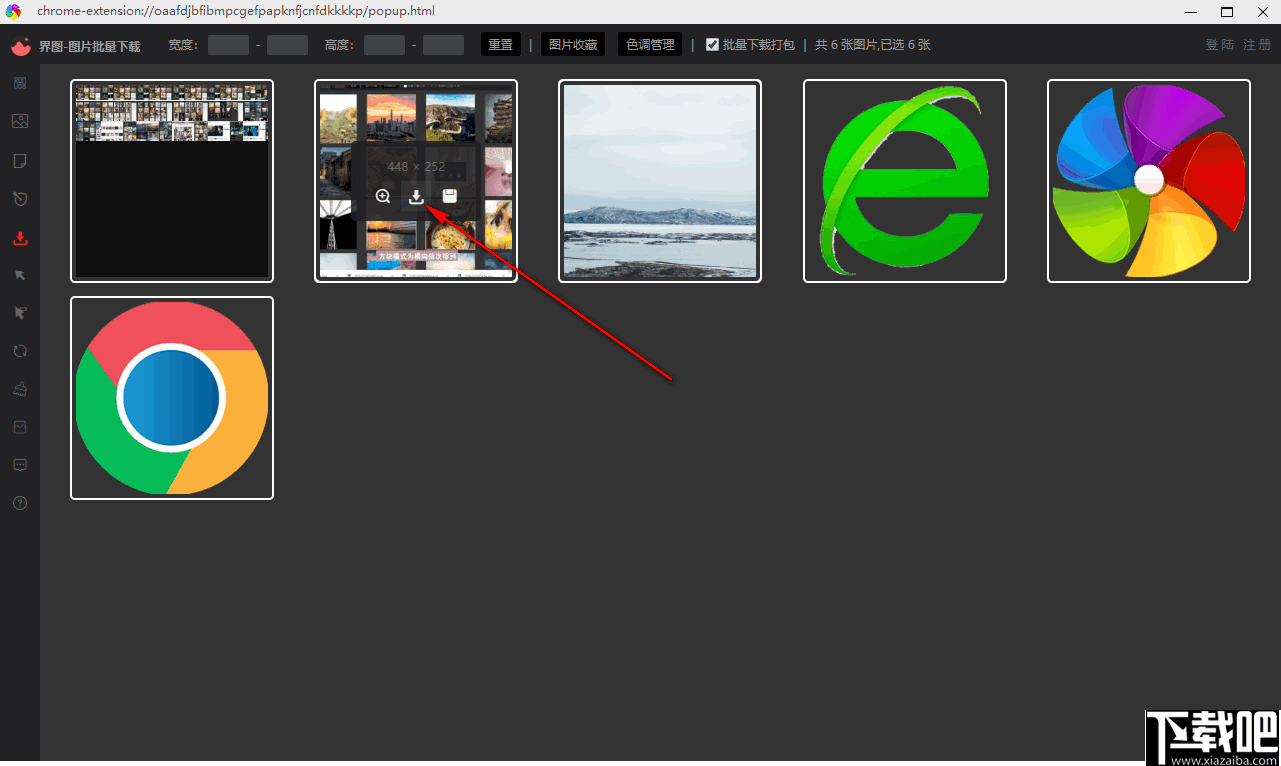The width and height of the screenshot is (1281, 766).
Task: Click the maximum 高度 input field
Action: (x=443, y=45)
